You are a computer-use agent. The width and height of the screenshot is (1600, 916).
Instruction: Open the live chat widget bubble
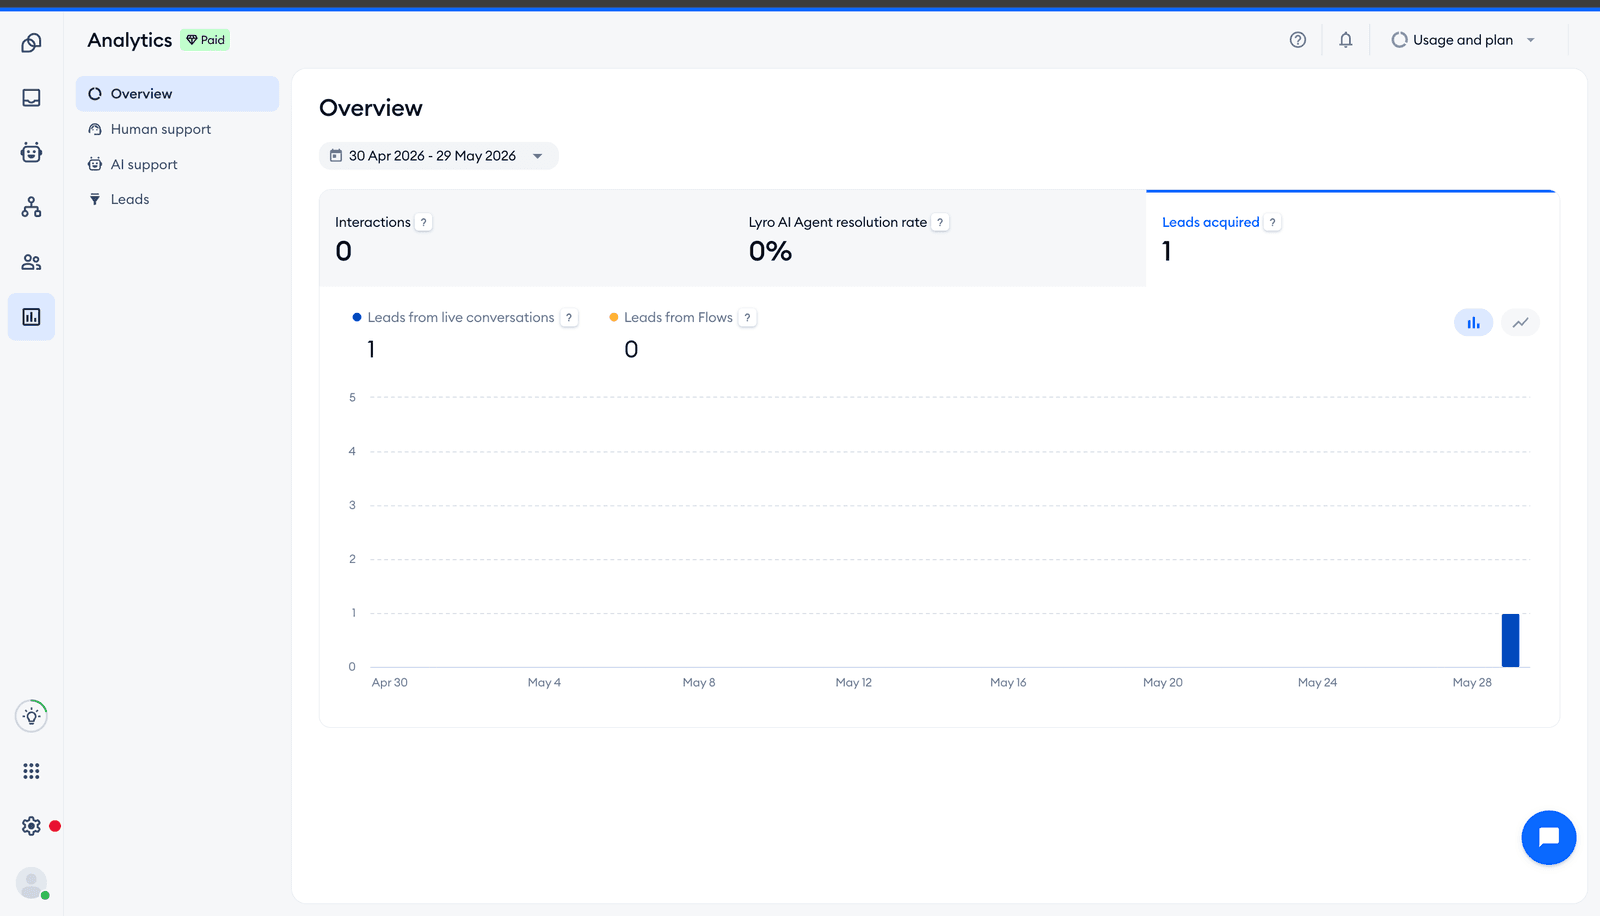click(1549, 838)
